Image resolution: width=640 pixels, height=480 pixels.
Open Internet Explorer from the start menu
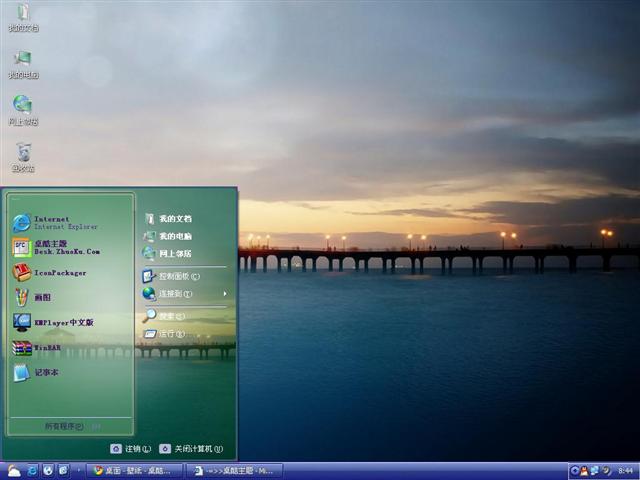click(50, 222)
